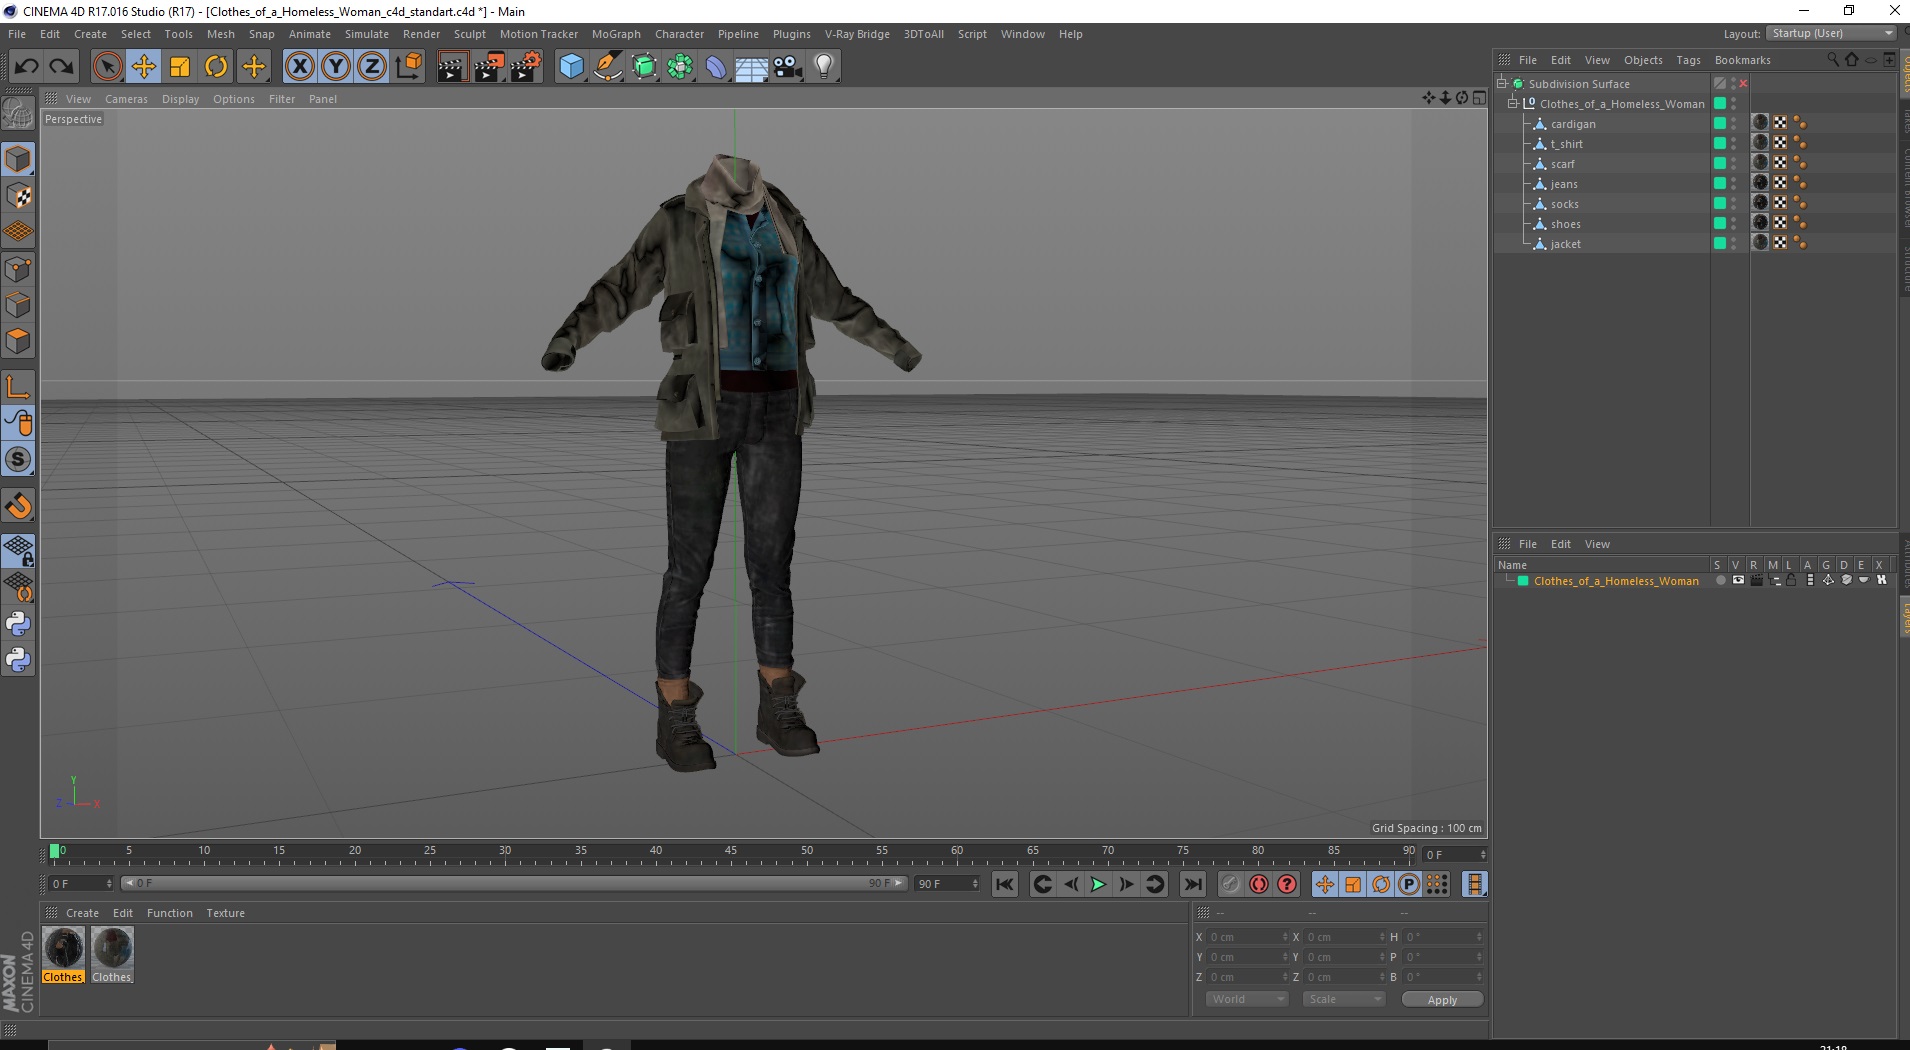Click the coordinate system icon

[408, 67]
